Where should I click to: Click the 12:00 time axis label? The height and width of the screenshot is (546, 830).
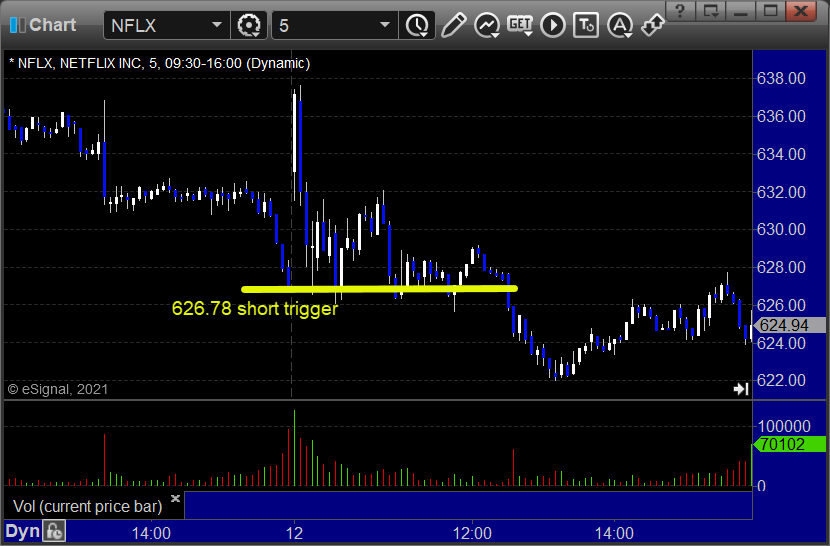pyautogui.click(x=472, y=532)
